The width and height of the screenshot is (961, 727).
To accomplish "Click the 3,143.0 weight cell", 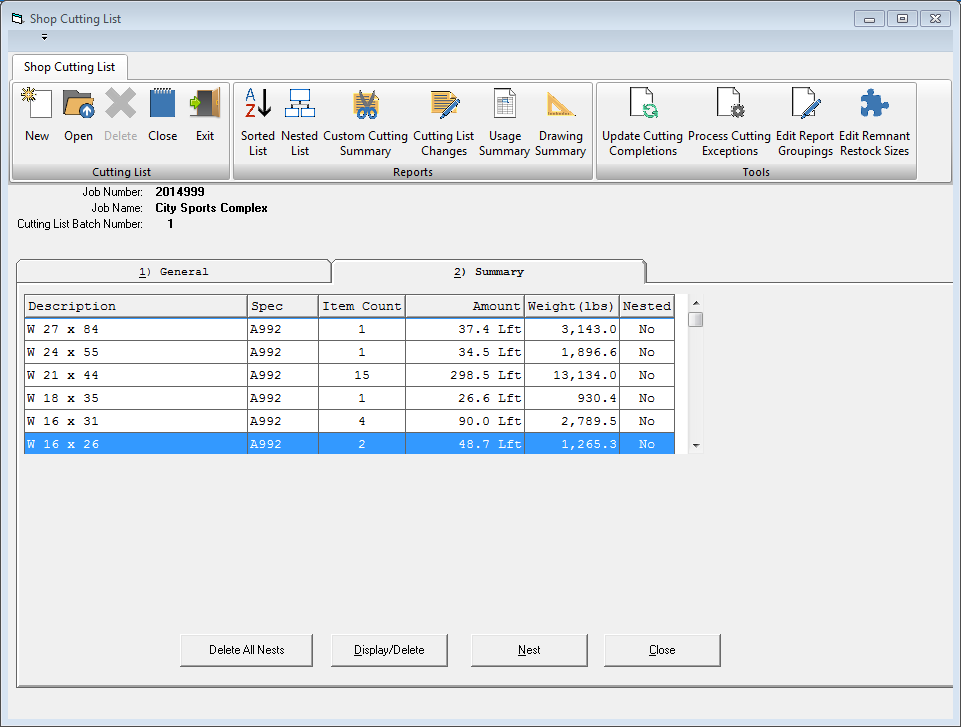I will point(572,329).
